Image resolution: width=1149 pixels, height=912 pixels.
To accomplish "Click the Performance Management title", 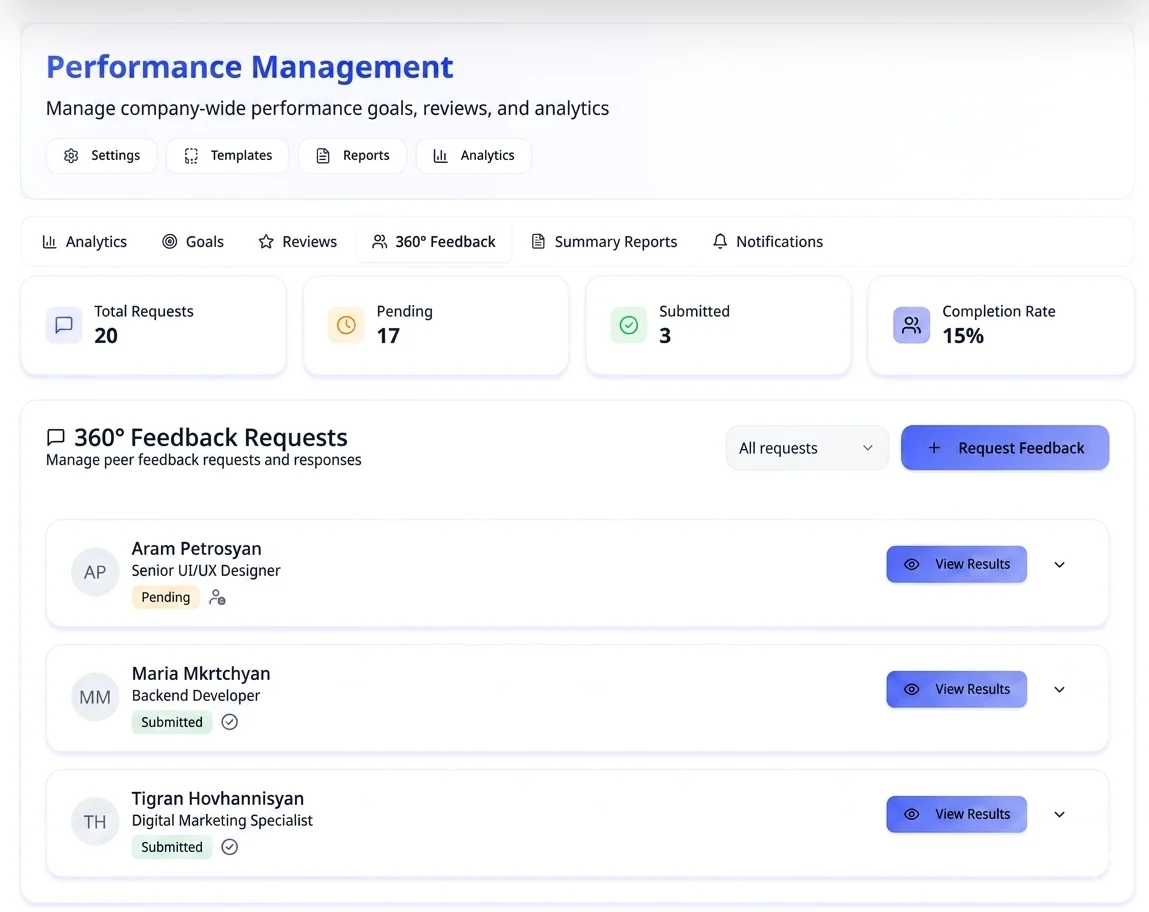I will click(x=250, y=67).
